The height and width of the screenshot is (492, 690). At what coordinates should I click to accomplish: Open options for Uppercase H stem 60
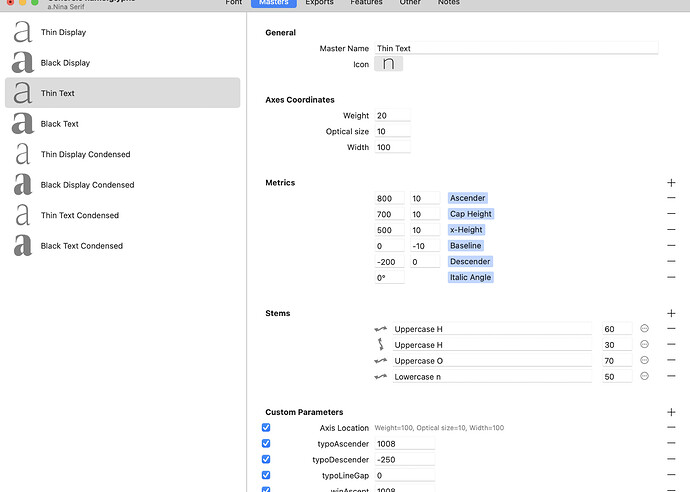coord(644,328)
